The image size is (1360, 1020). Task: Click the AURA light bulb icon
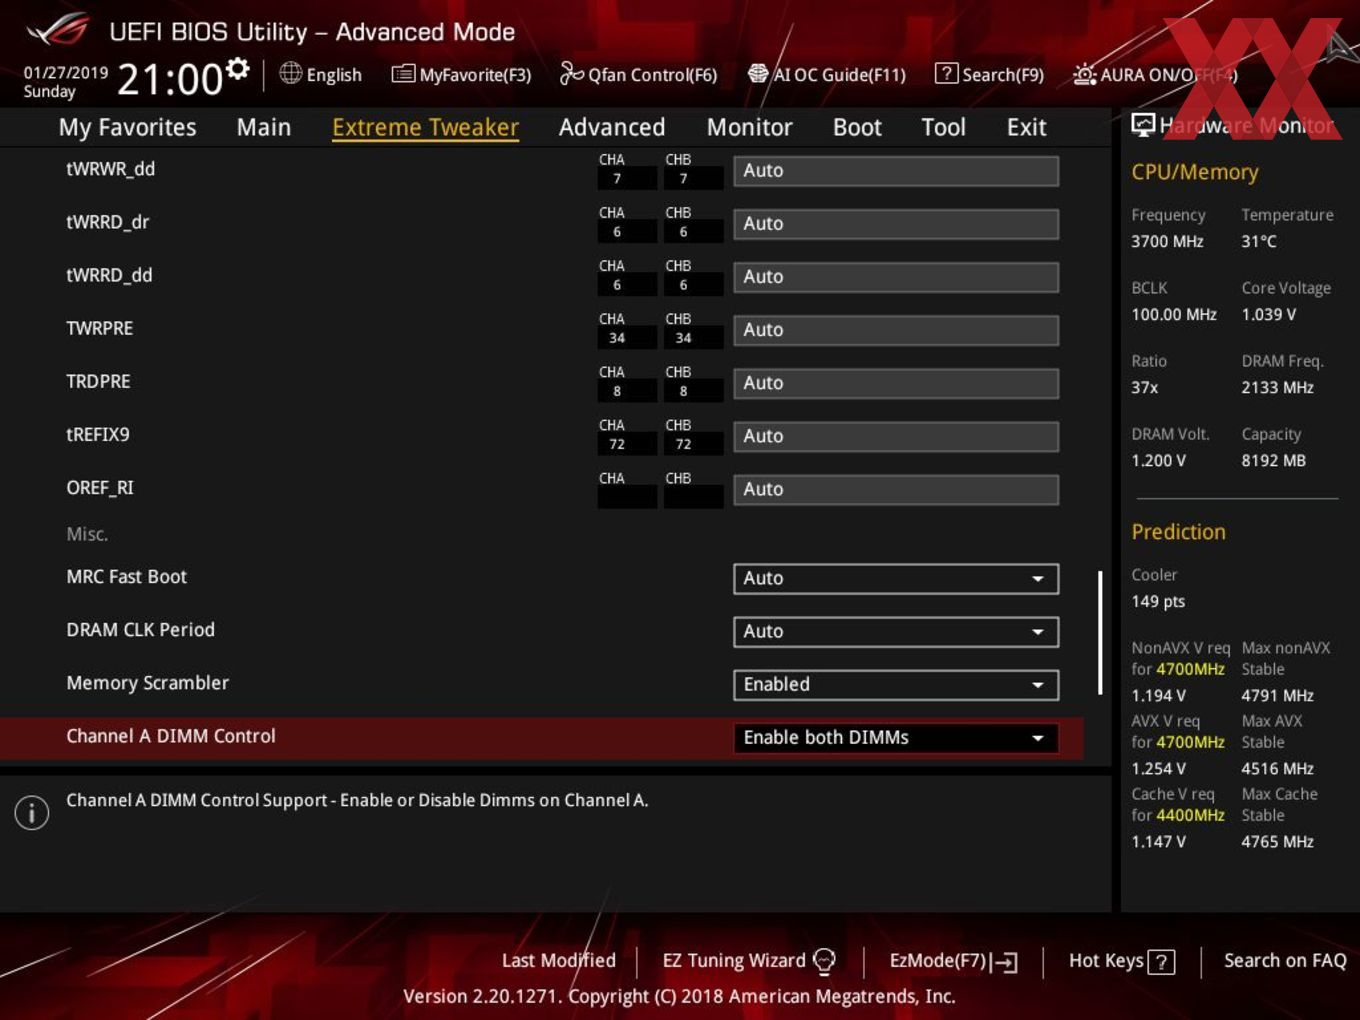pos(1084,74)
